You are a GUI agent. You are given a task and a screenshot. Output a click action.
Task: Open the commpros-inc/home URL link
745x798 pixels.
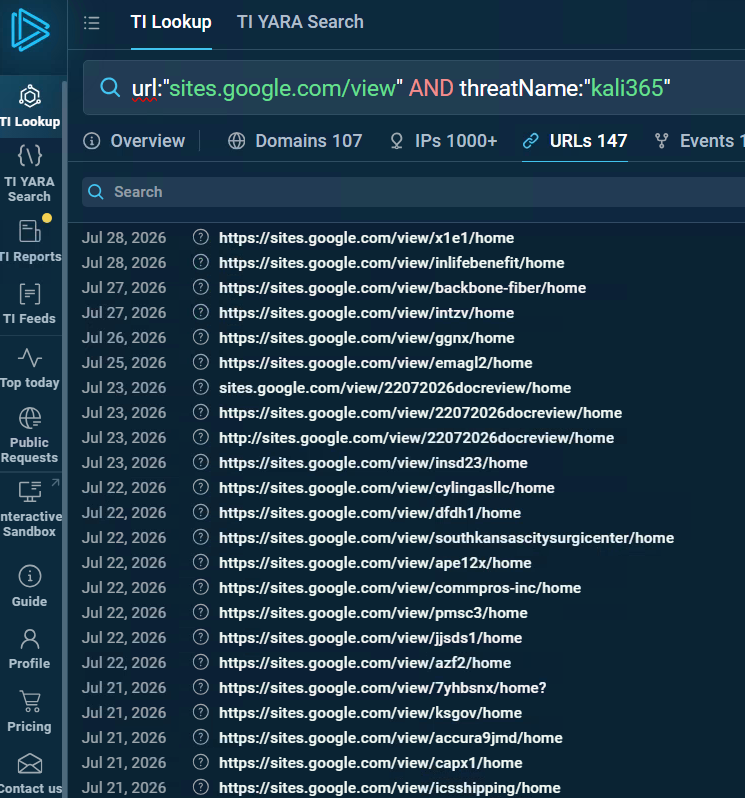point(400,588)
